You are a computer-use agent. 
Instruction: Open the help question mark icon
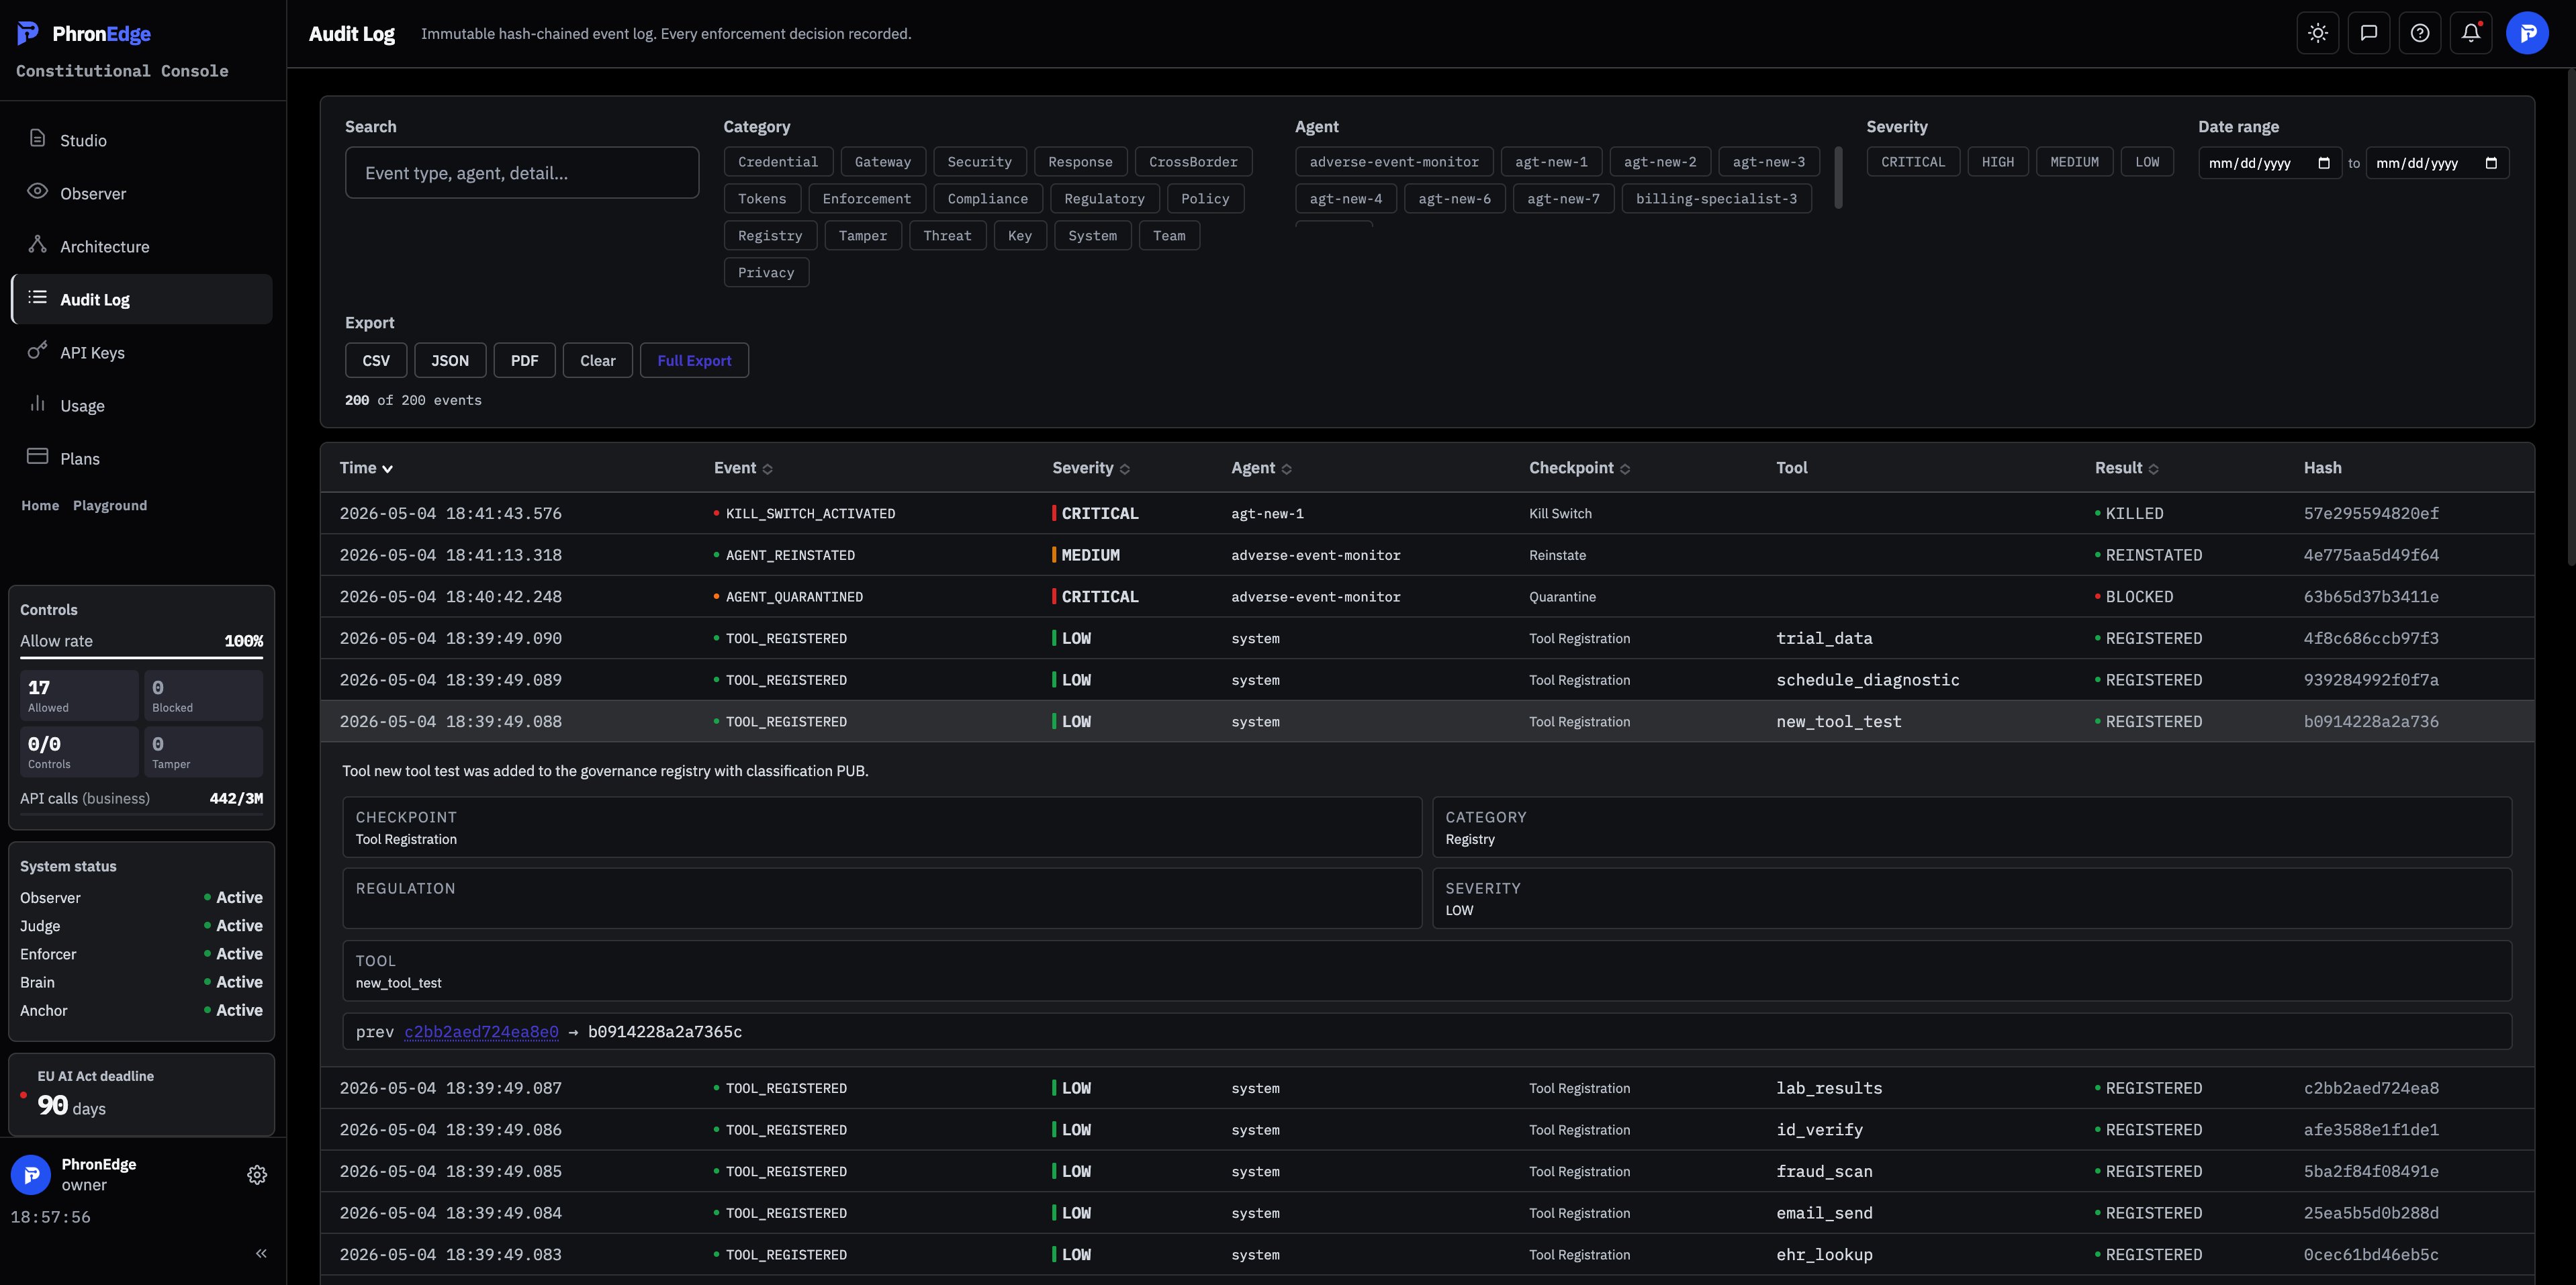point(2420,33)
